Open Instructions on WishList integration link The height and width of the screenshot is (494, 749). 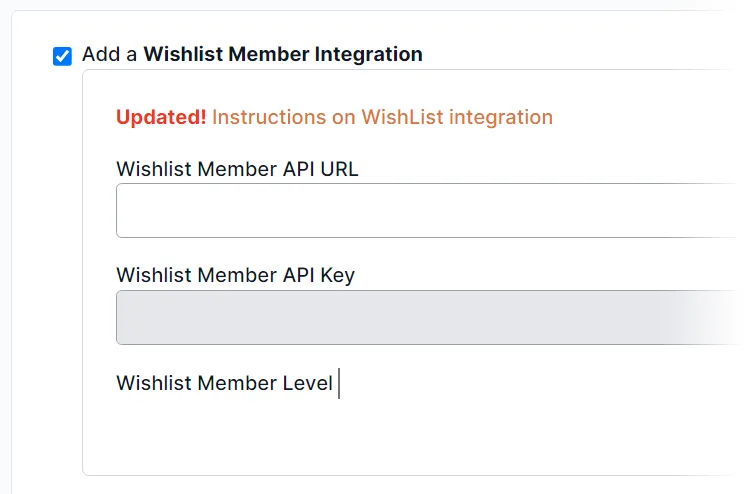click(382, 117)
